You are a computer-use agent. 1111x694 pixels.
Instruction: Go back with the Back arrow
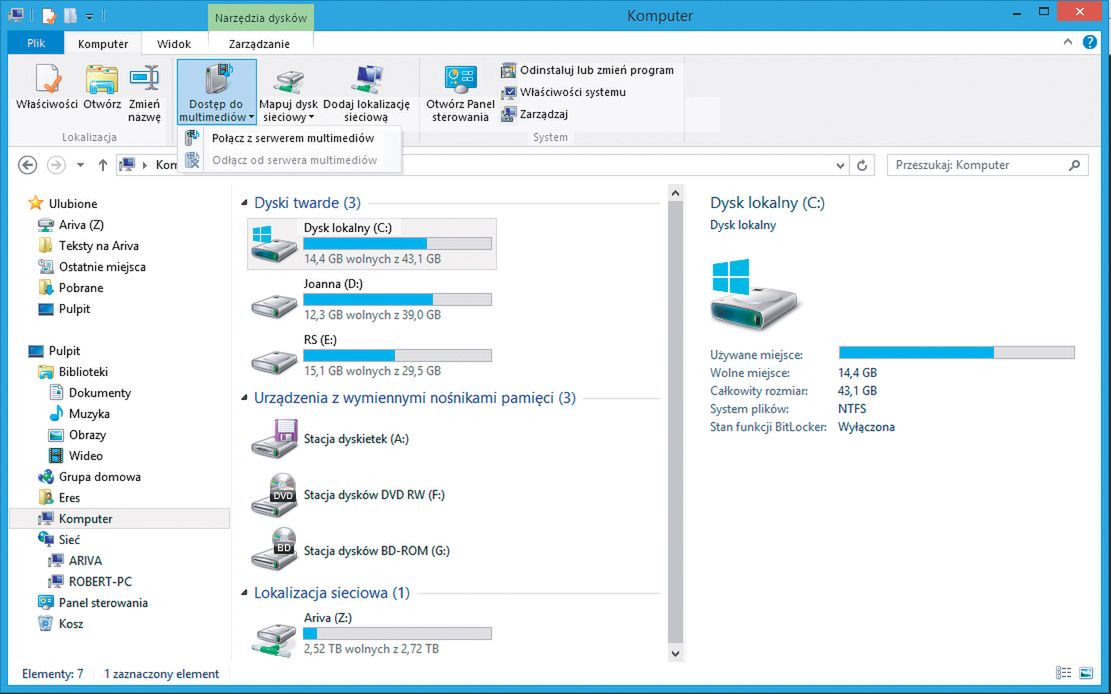tap(27, 165)
